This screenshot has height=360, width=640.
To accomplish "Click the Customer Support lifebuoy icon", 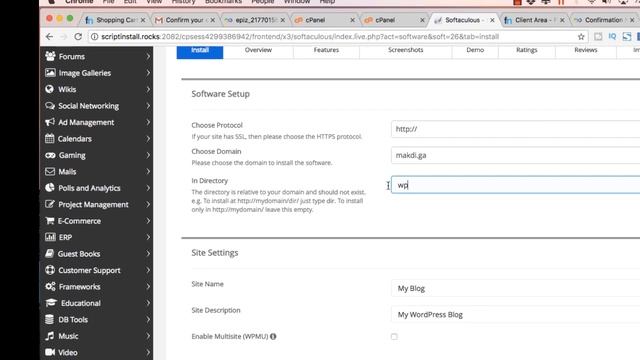I will coord(50,270).
